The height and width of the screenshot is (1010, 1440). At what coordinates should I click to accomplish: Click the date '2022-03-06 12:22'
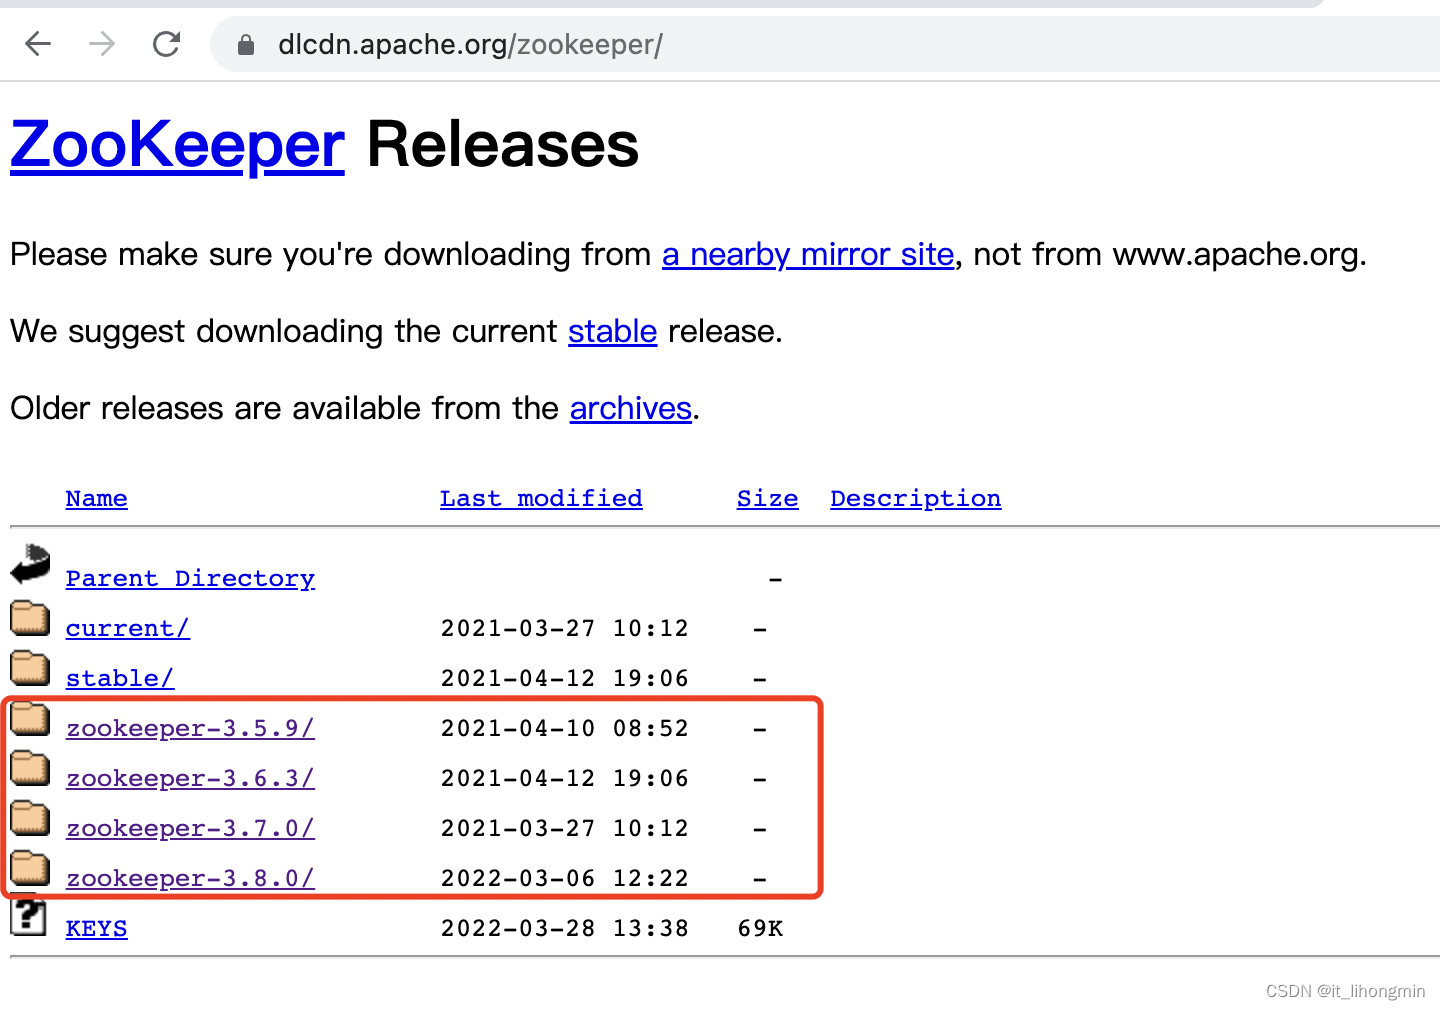[x=565, y=878]
